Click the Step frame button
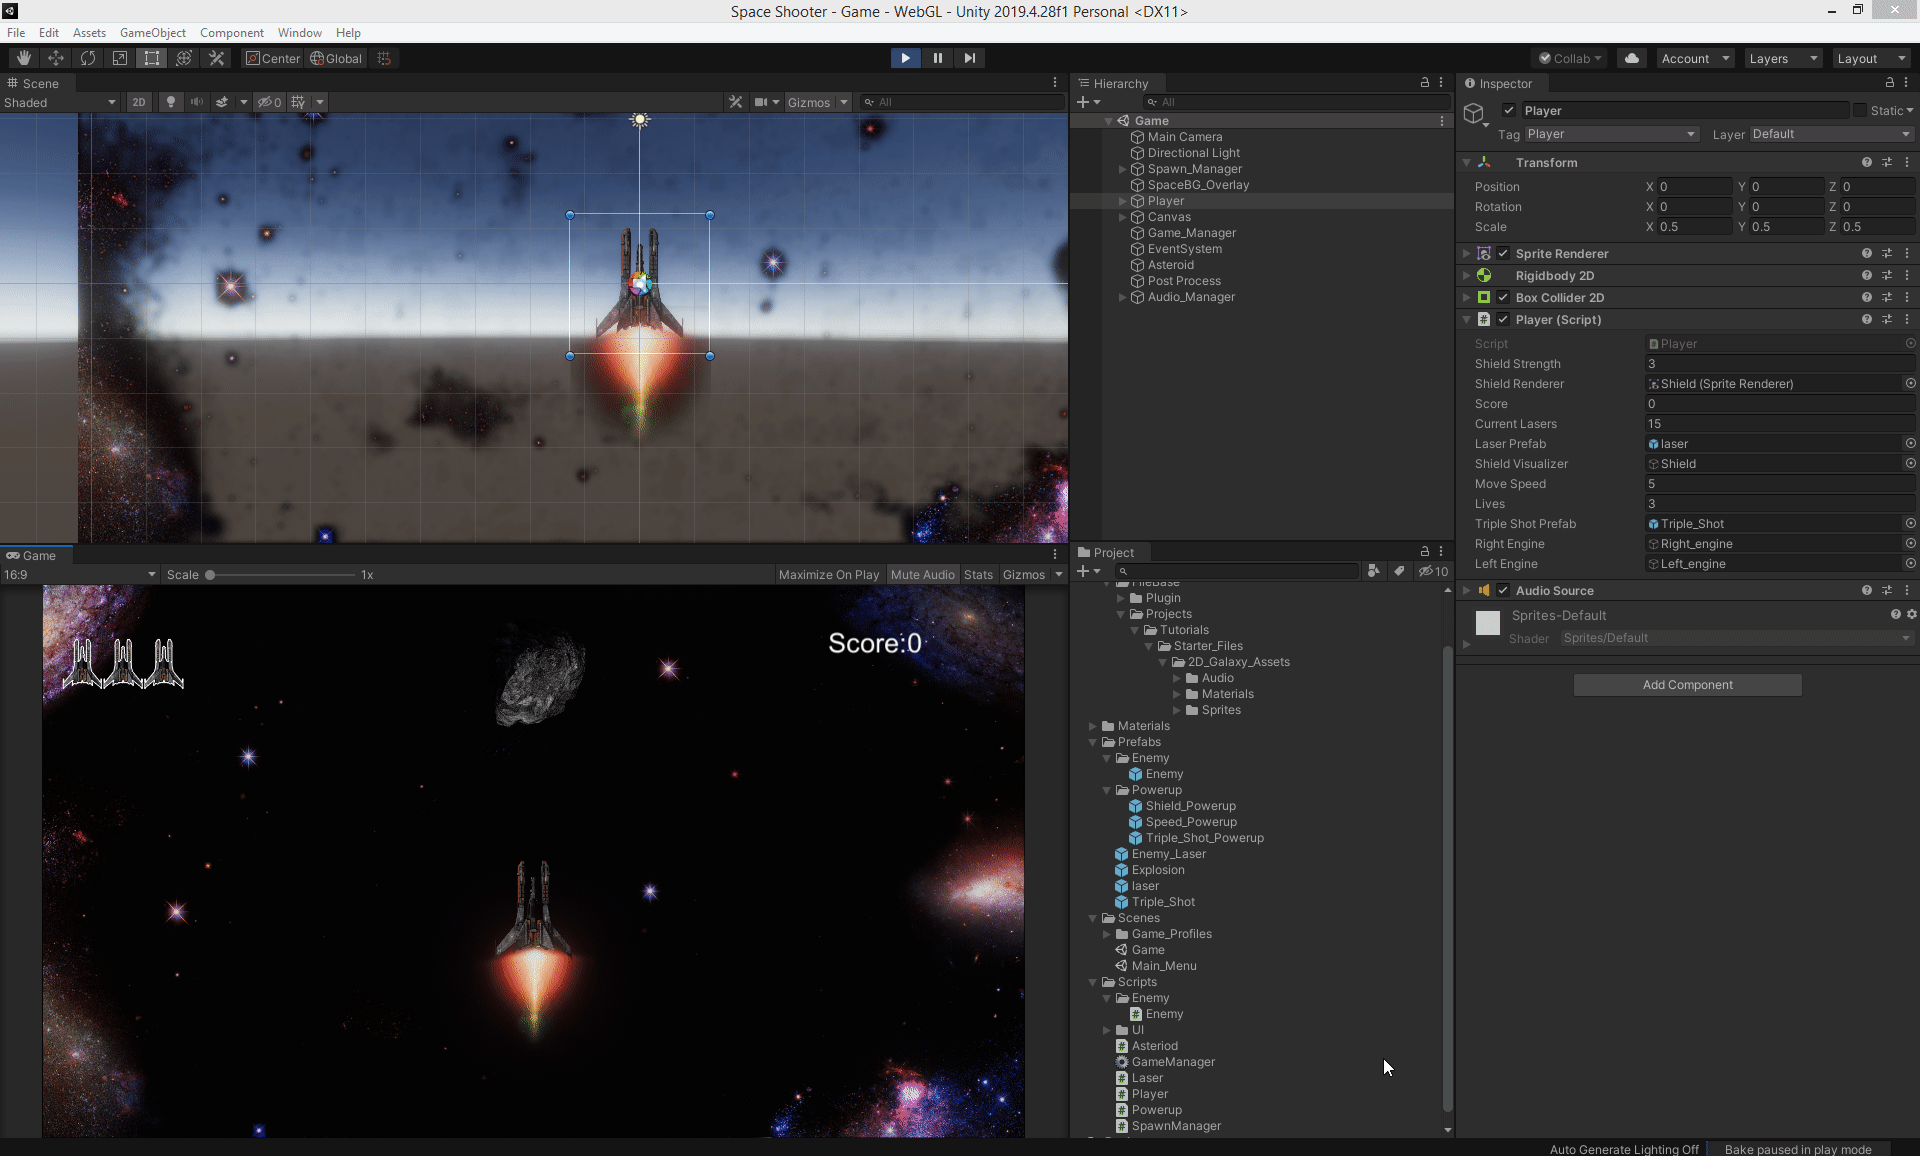The image size is (1920, 1156). tap(969, 58)
